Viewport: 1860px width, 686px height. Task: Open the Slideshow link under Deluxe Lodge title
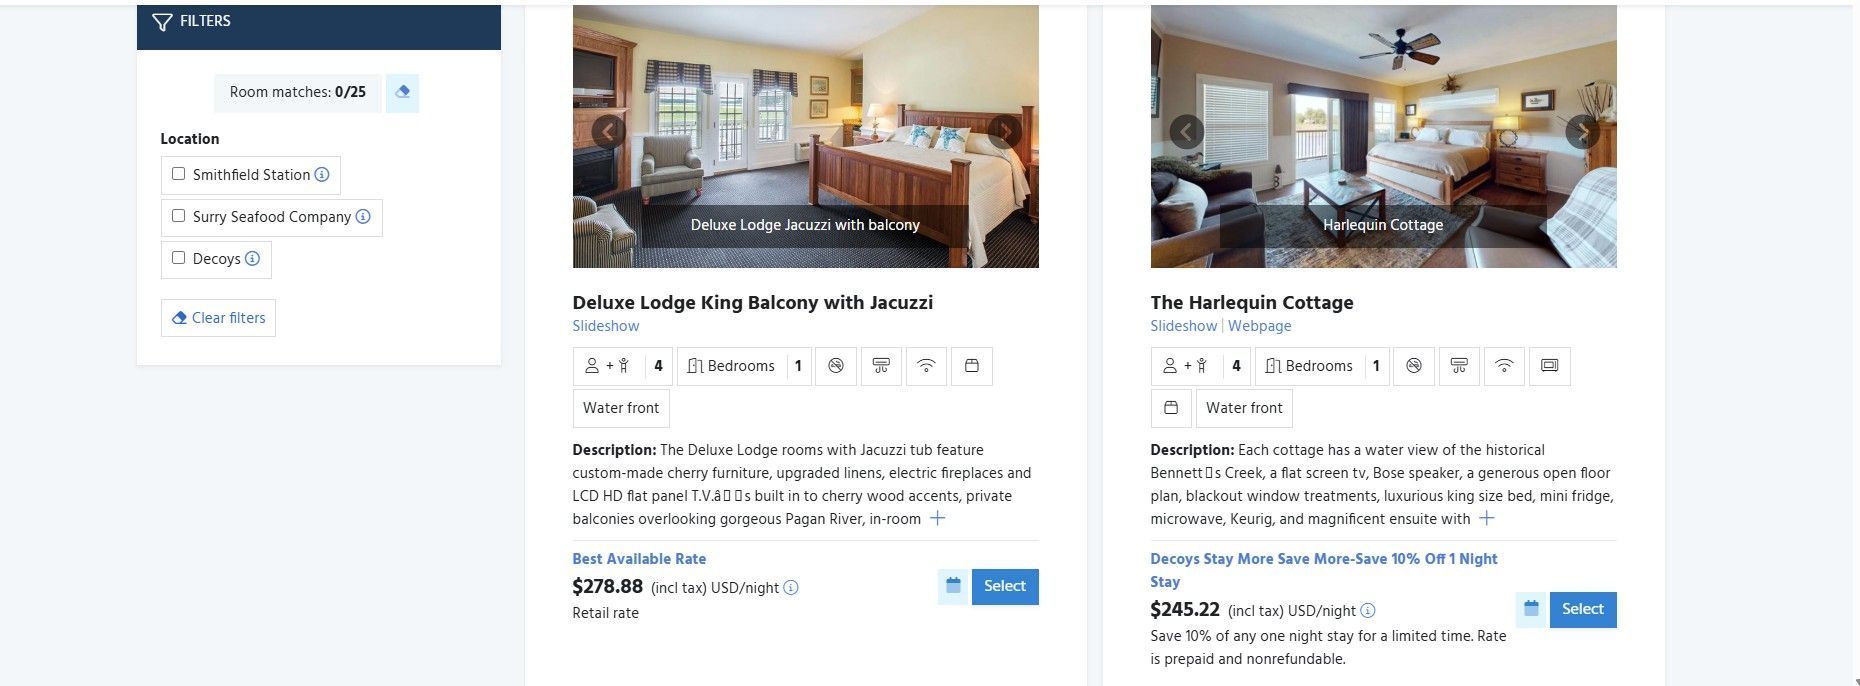(606, 325)
